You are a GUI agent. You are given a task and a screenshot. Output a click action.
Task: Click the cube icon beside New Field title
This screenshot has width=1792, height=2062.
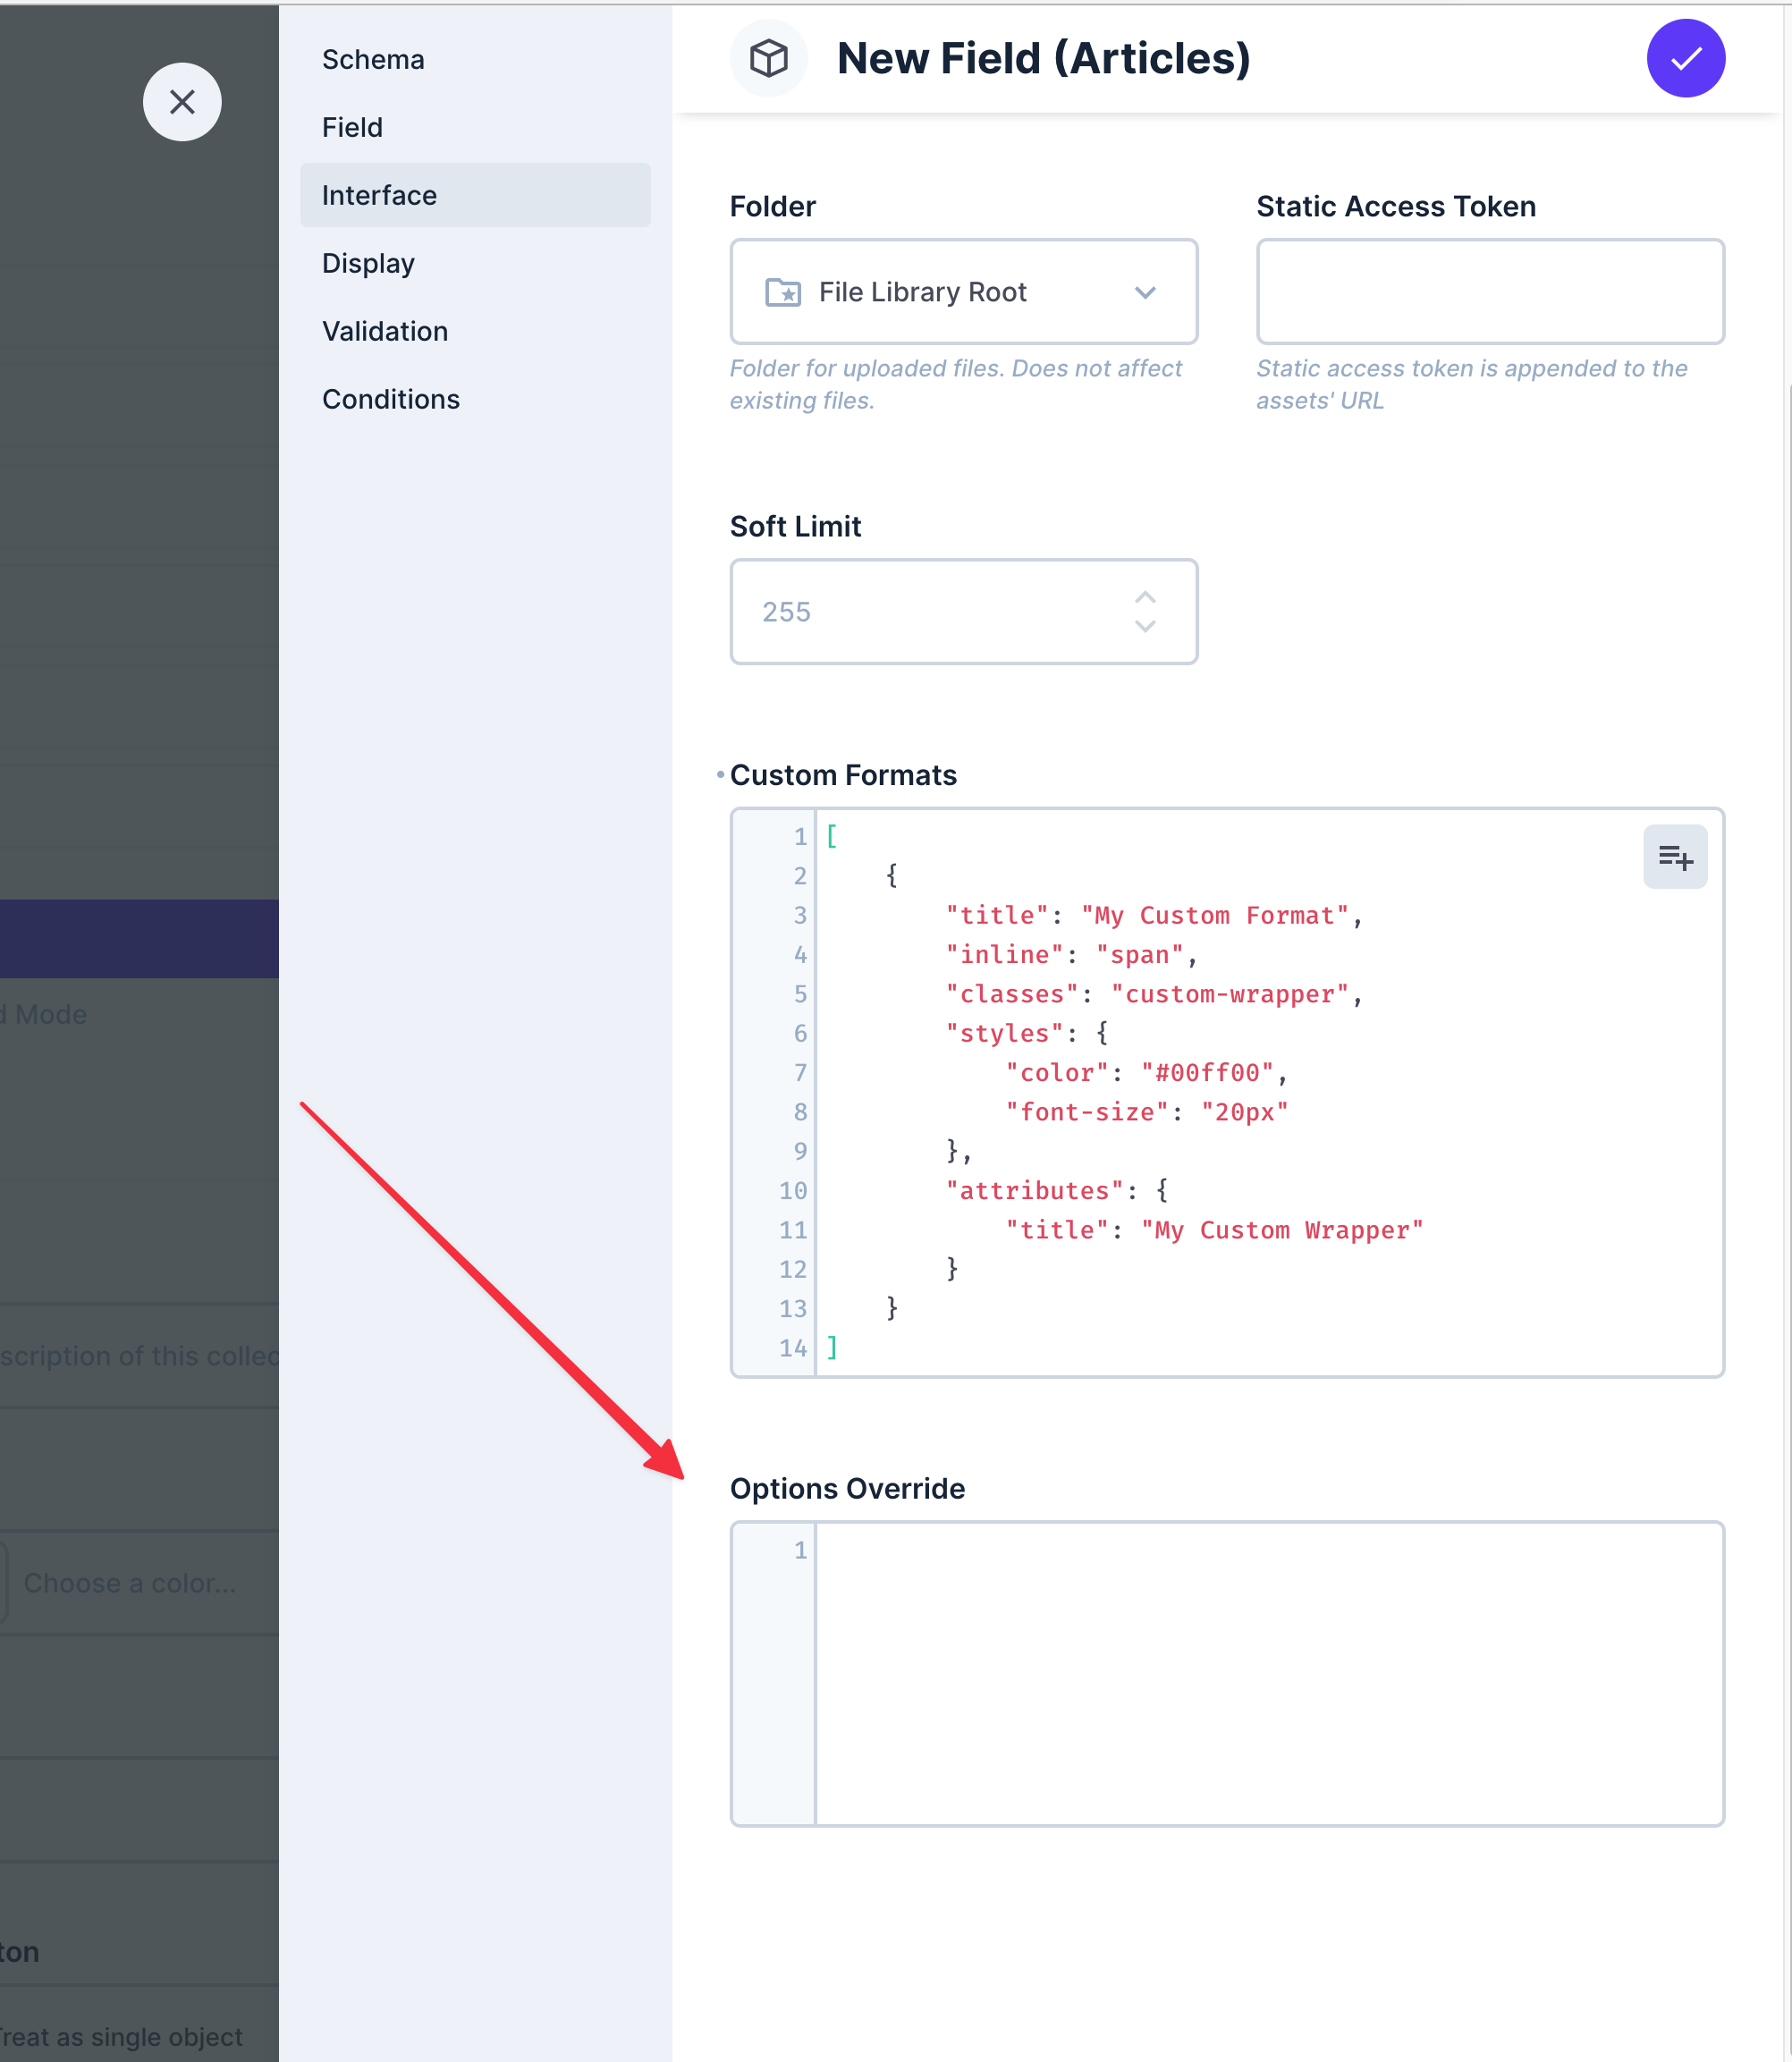(768, 59)
